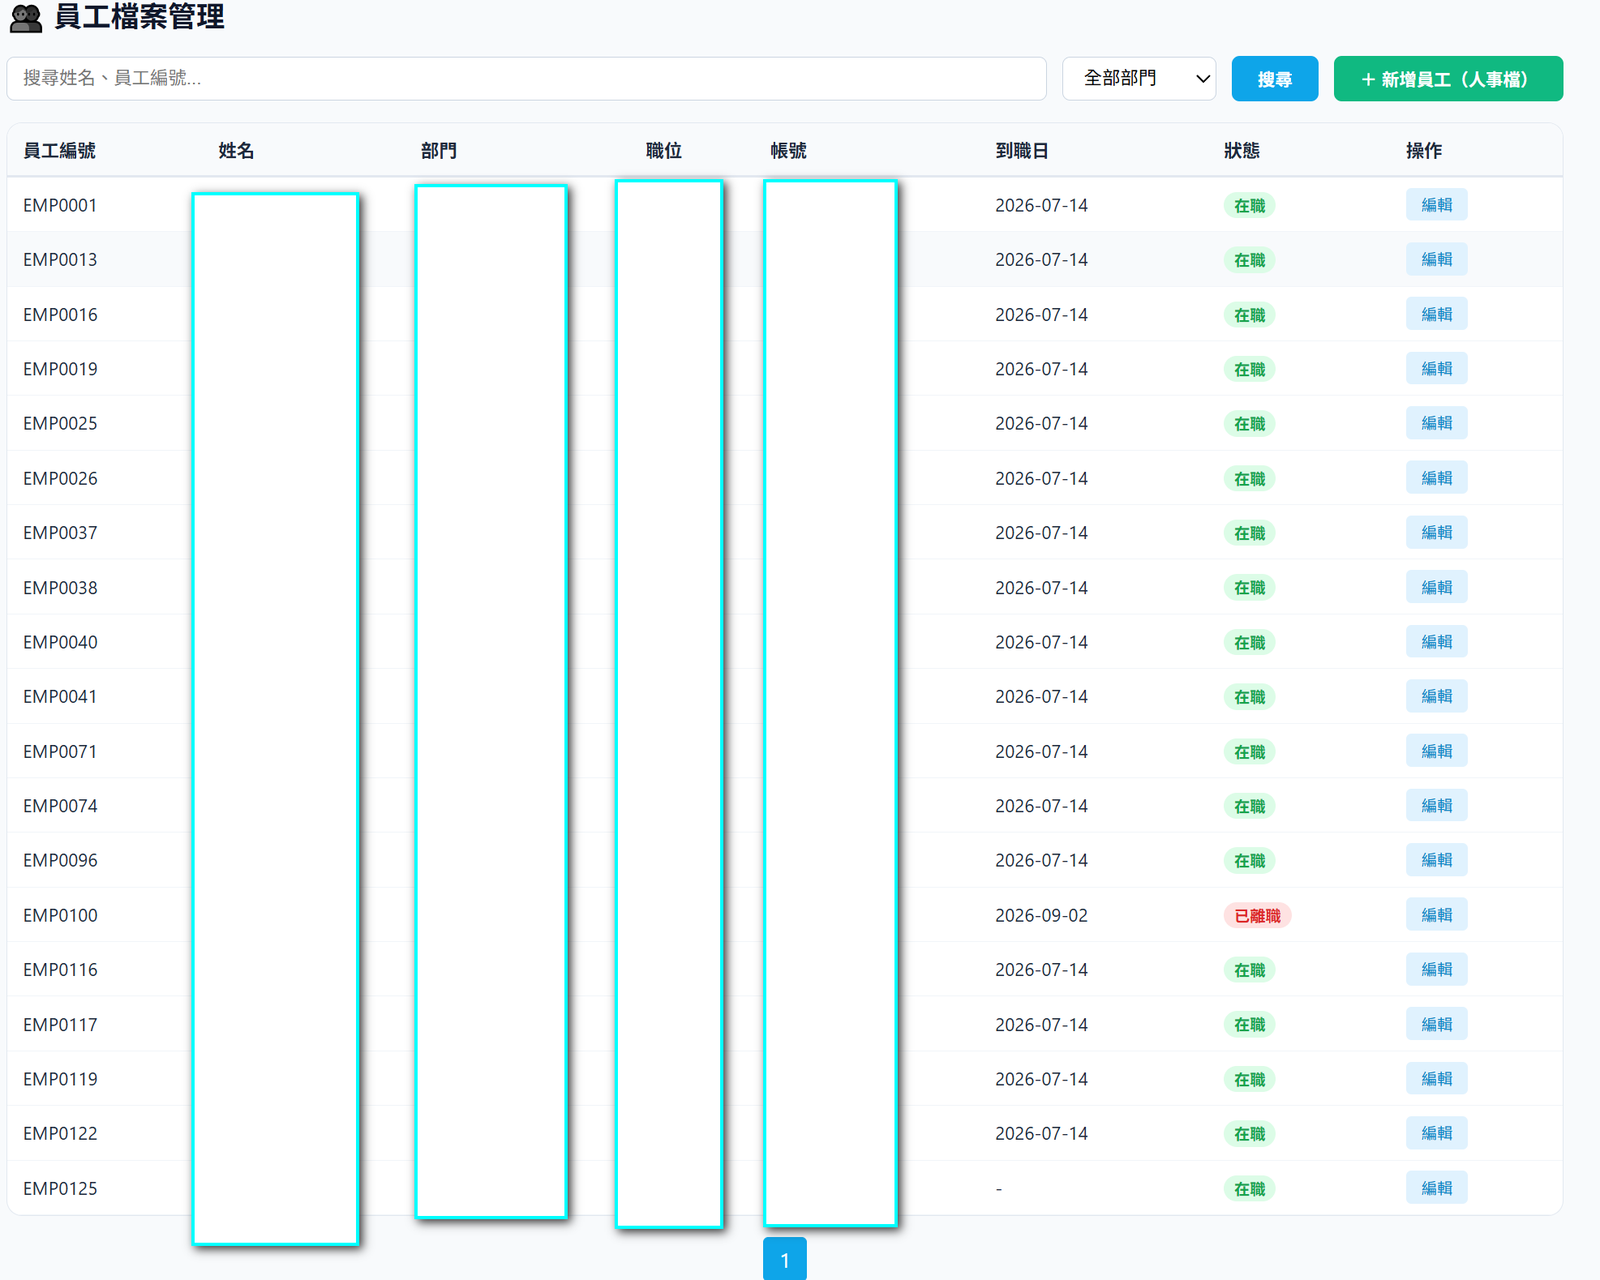Screen dimensions: 1600x1280
Task: Edit employee EMP0071
Action: click(x=1436, y=751)
